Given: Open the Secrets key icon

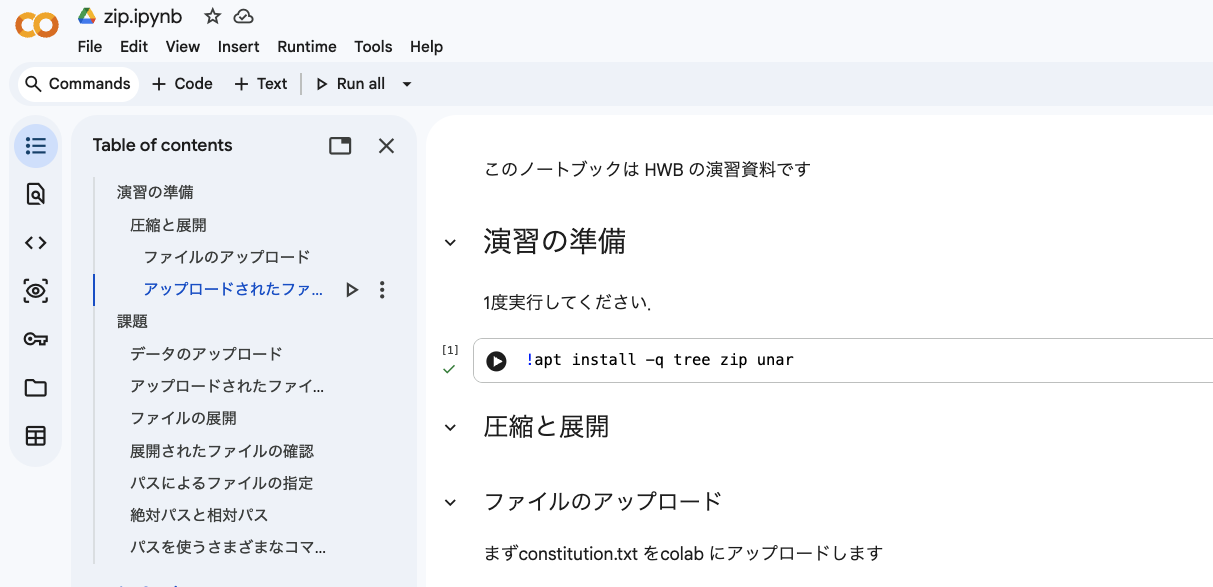Looking at the screenshot, I should [x=36, y=340].
